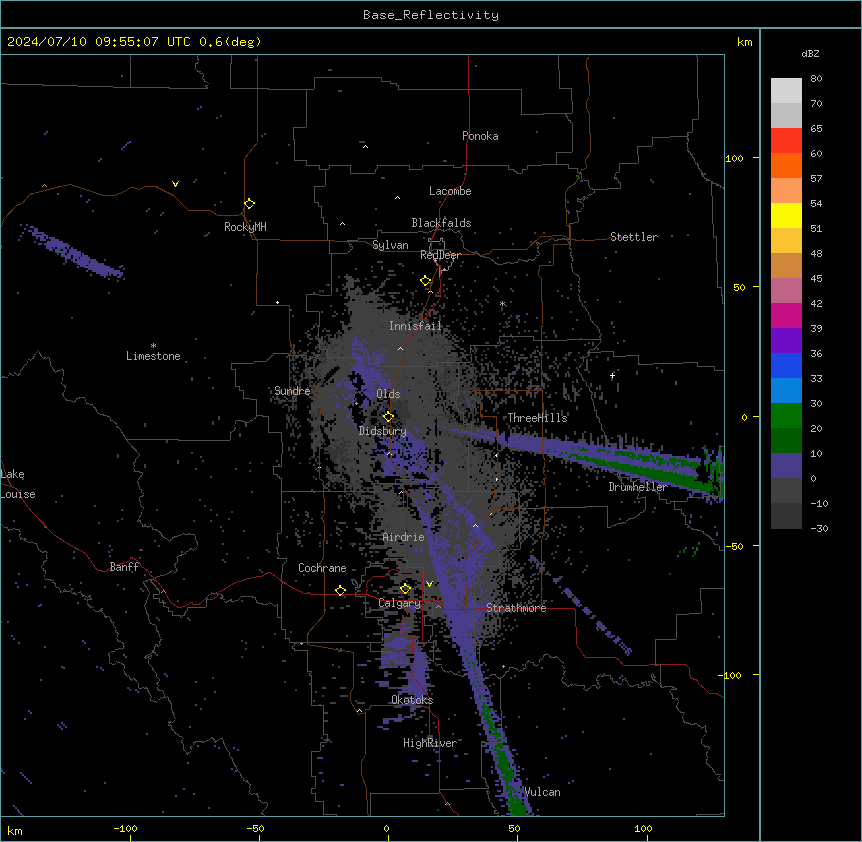Pick the yellow 51-54 dBZ legend swatch
Image resolution: width=862 pixels, height=842 pixels.
click(x=786, y=215)
